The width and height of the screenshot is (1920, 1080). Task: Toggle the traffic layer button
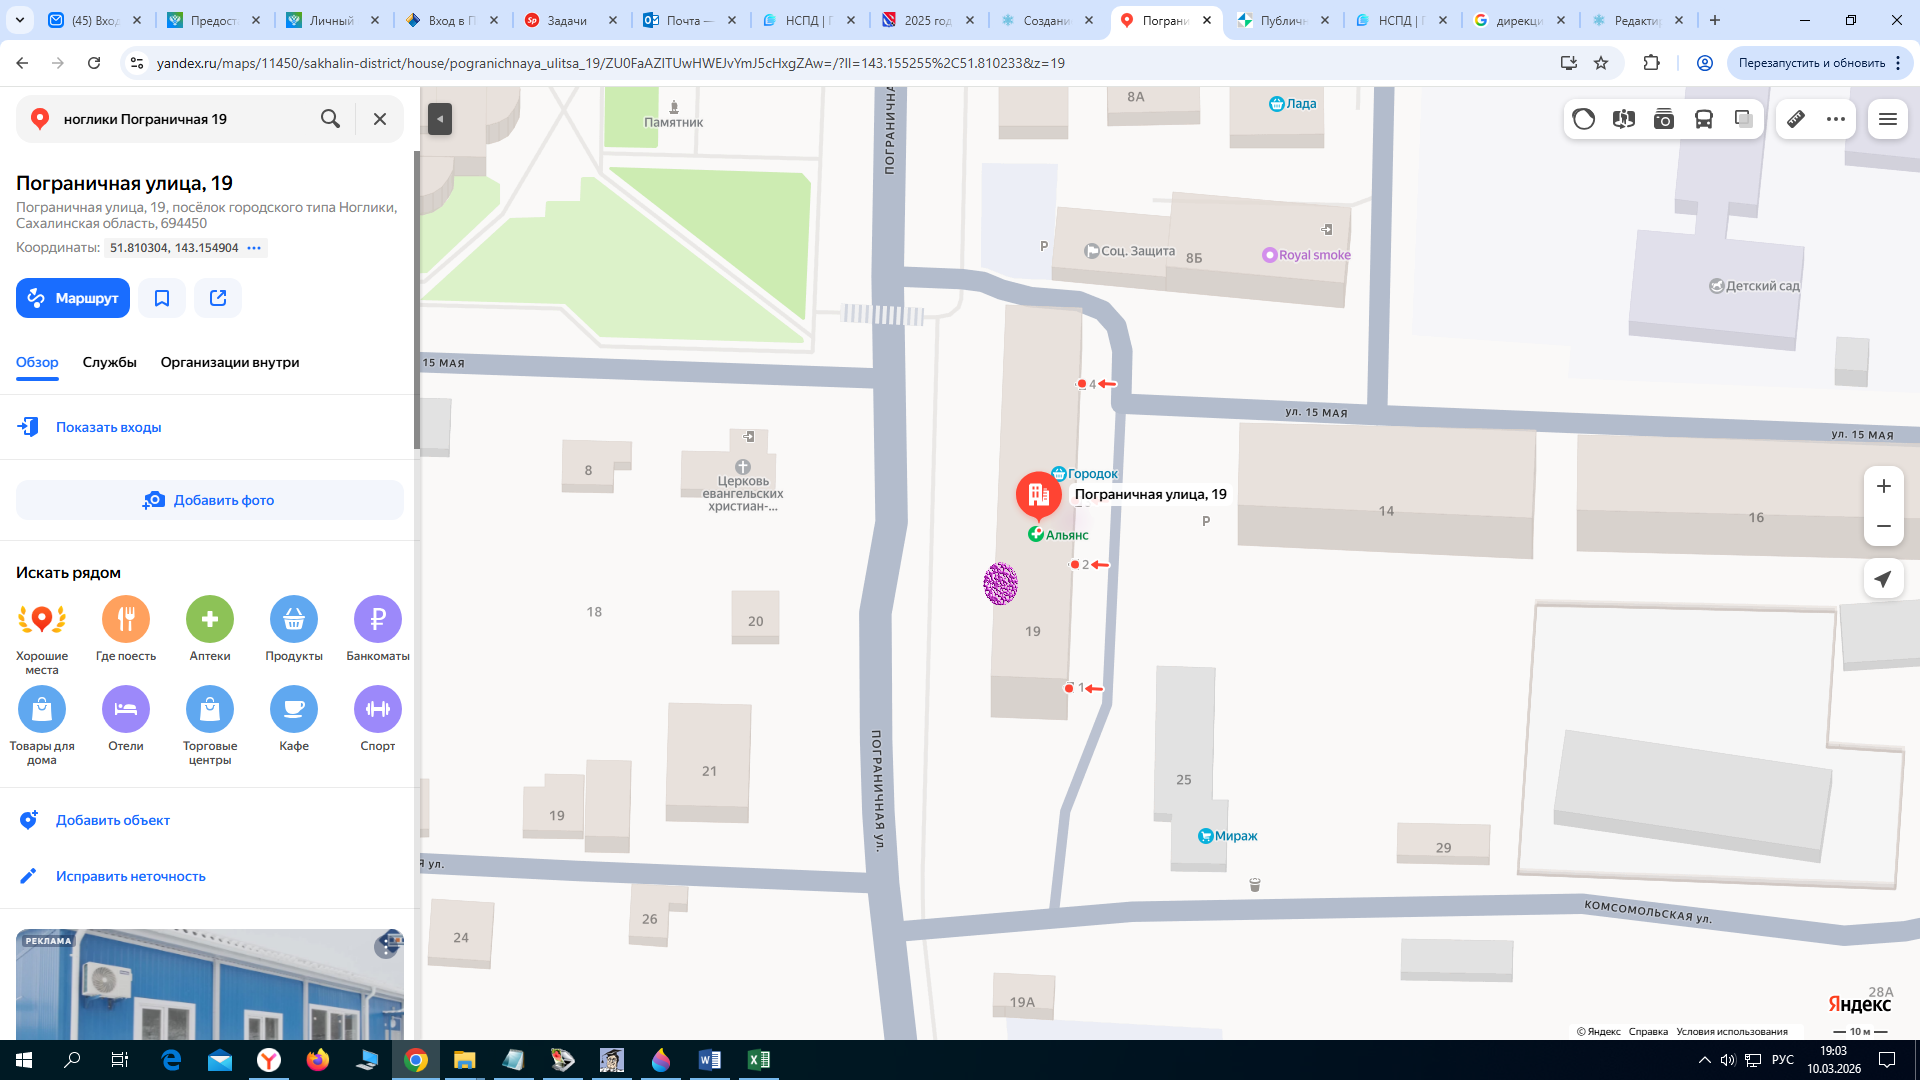1584,119
